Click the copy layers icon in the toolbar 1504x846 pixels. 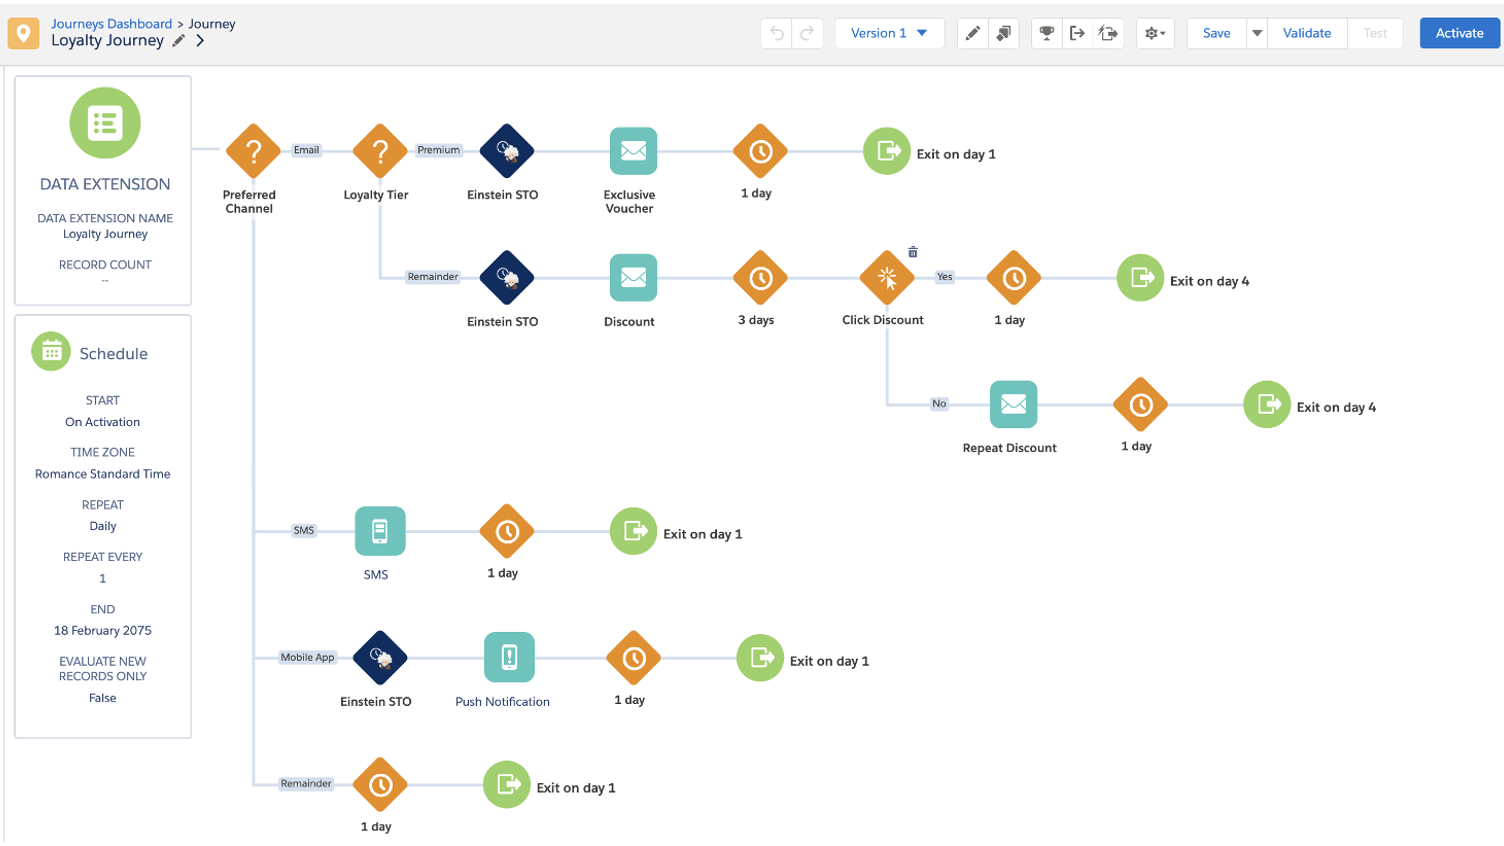click(x=1003, y=33)
